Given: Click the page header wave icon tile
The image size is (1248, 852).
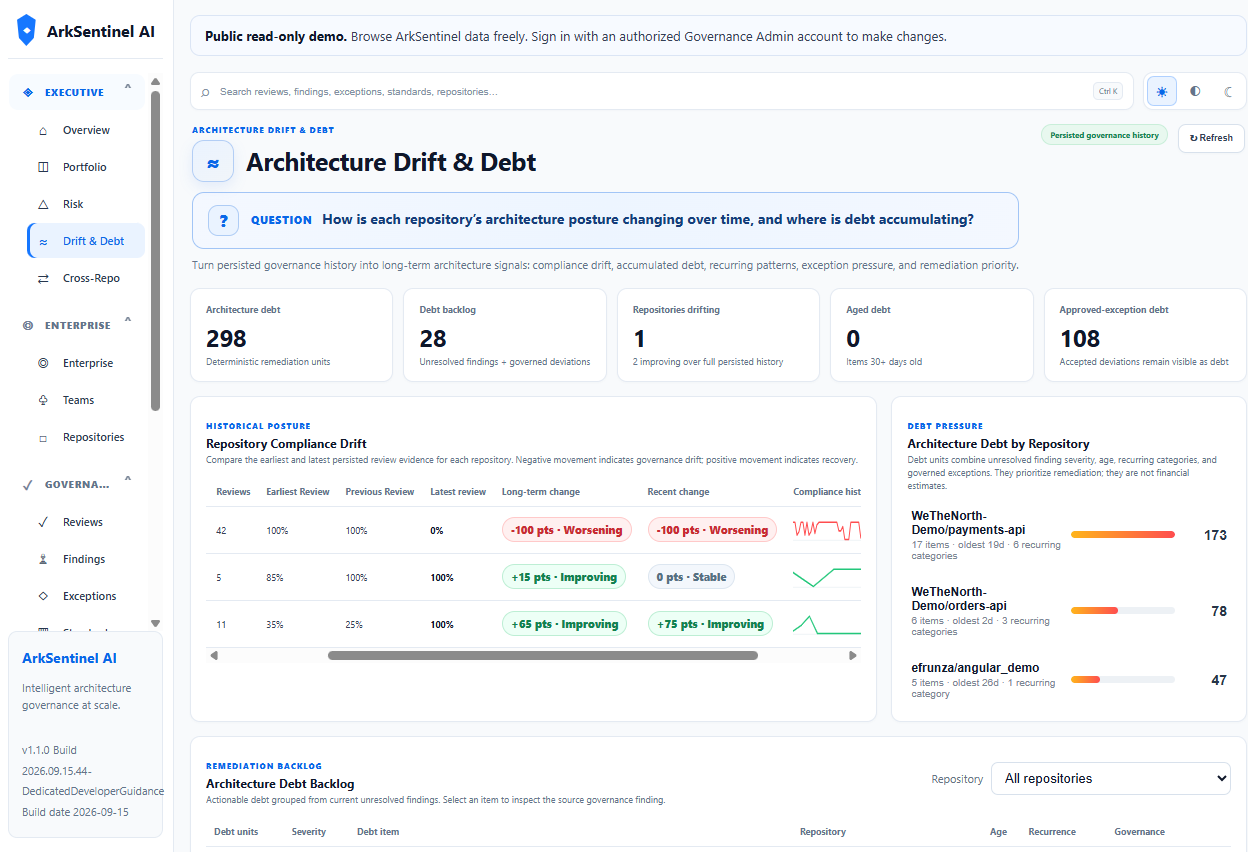Looking at the screenshot, I should 213,162.
